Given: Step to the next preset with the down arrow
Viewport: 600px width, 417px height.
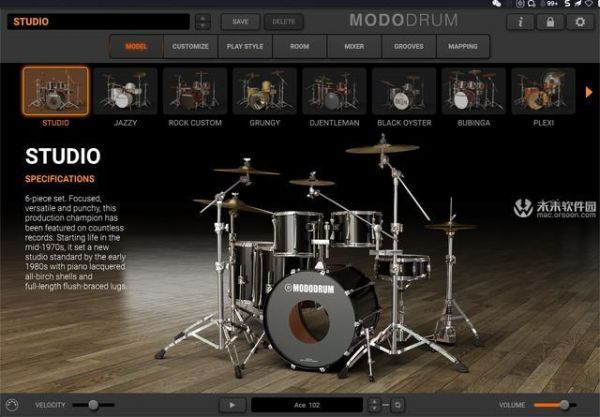Looking at the screenshot, I should click(x=203, y=26).
